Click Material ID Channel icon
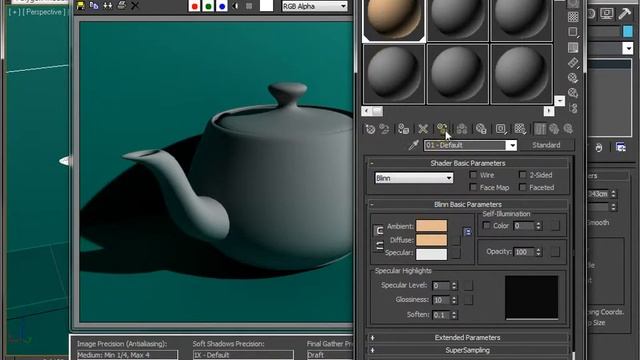 tap(501, 129)
